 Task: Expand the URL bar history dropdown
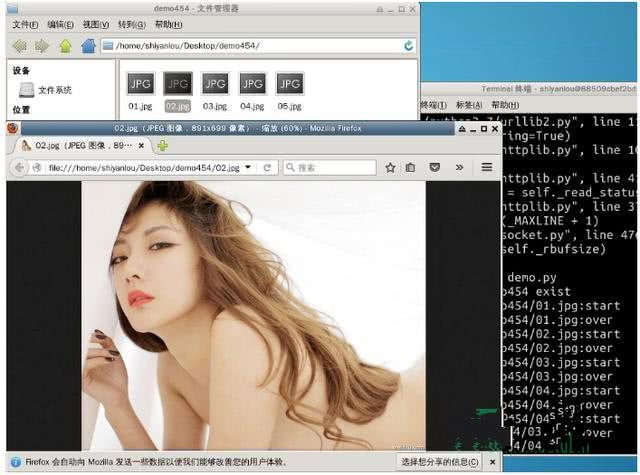point(248,167)
